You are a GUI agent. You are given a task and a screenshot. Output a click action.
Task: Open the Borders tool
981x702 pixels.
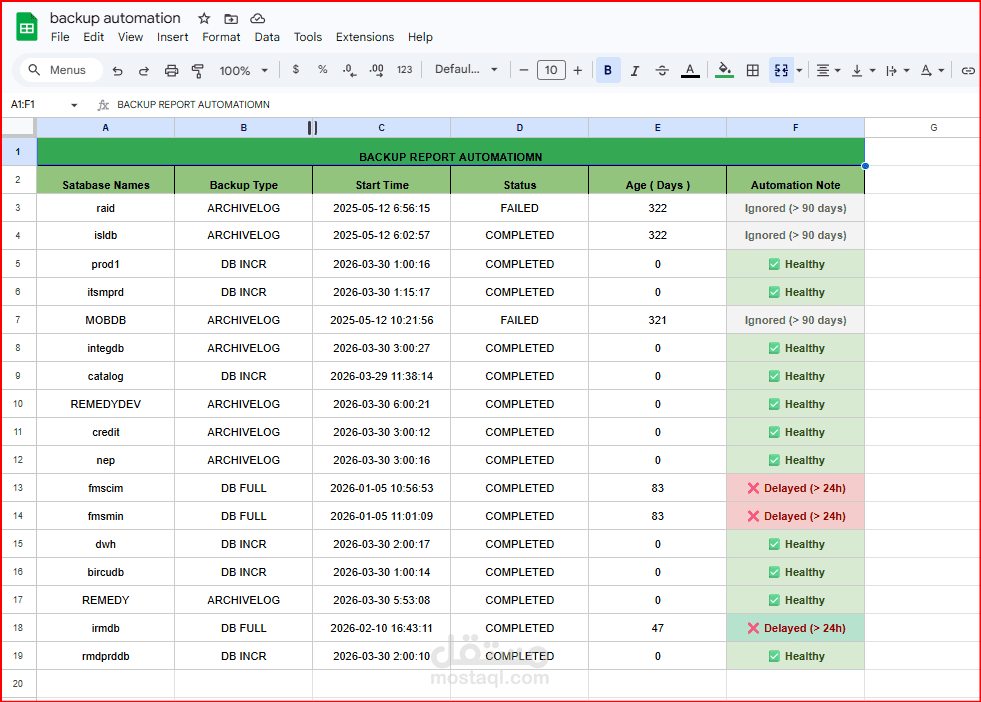(752, 71)
